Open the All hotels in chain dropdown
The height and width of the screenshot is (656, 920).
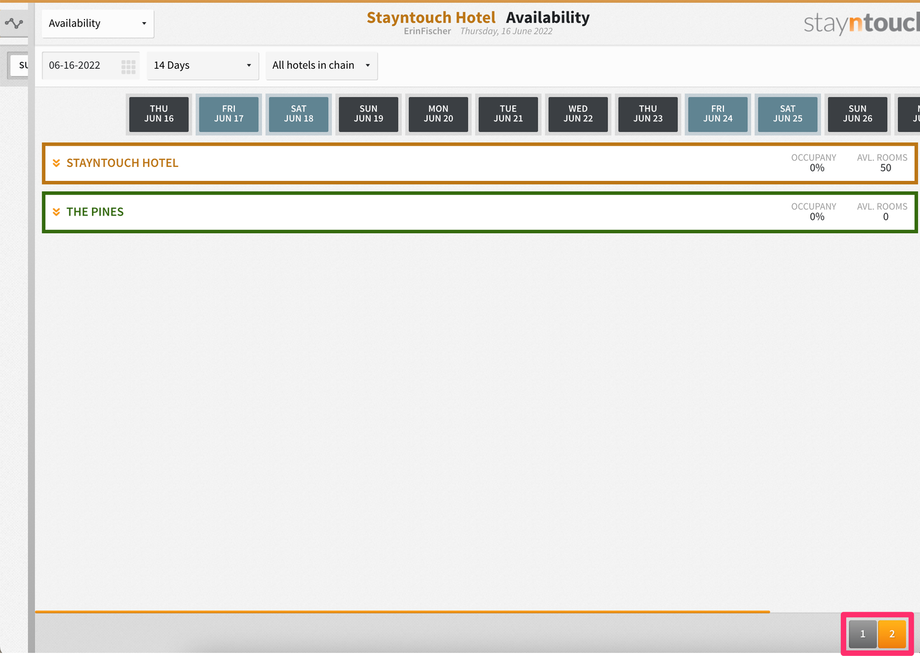(321, 65)
